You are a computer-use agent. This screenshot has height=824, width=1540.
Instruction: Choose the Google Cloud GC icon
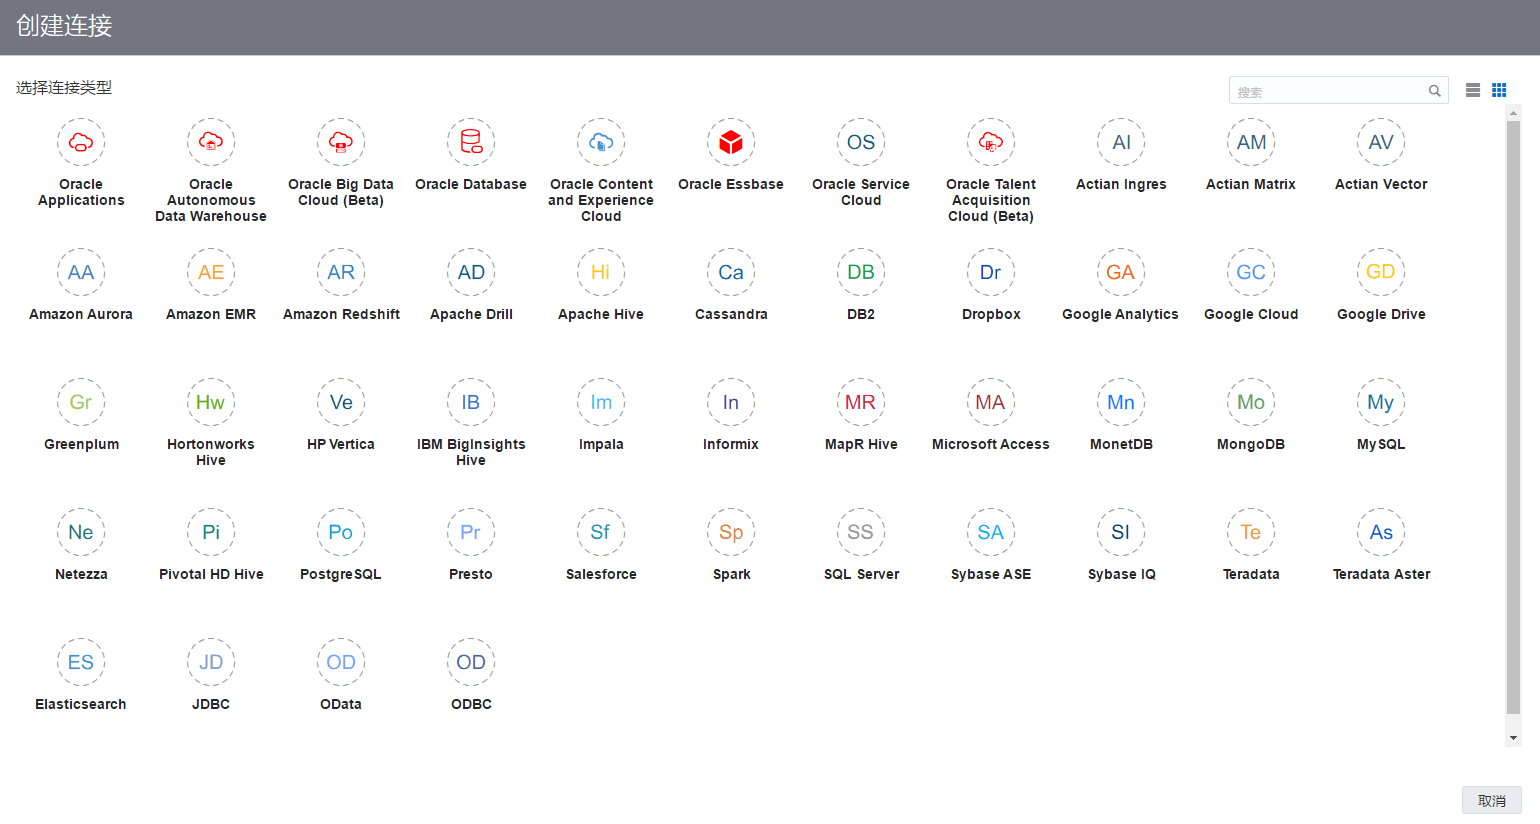tap(1251, 272)
